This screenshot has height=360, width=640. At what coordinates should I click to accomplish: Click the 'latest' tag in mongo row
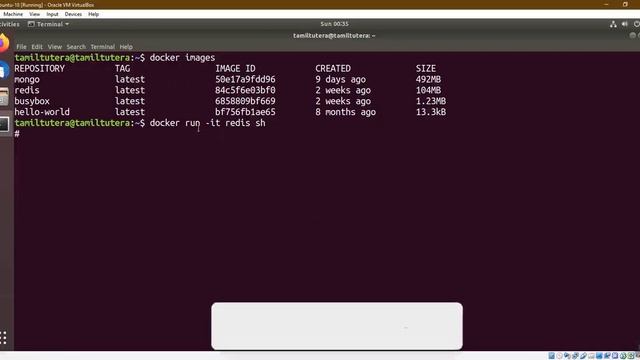coord(130,80)
